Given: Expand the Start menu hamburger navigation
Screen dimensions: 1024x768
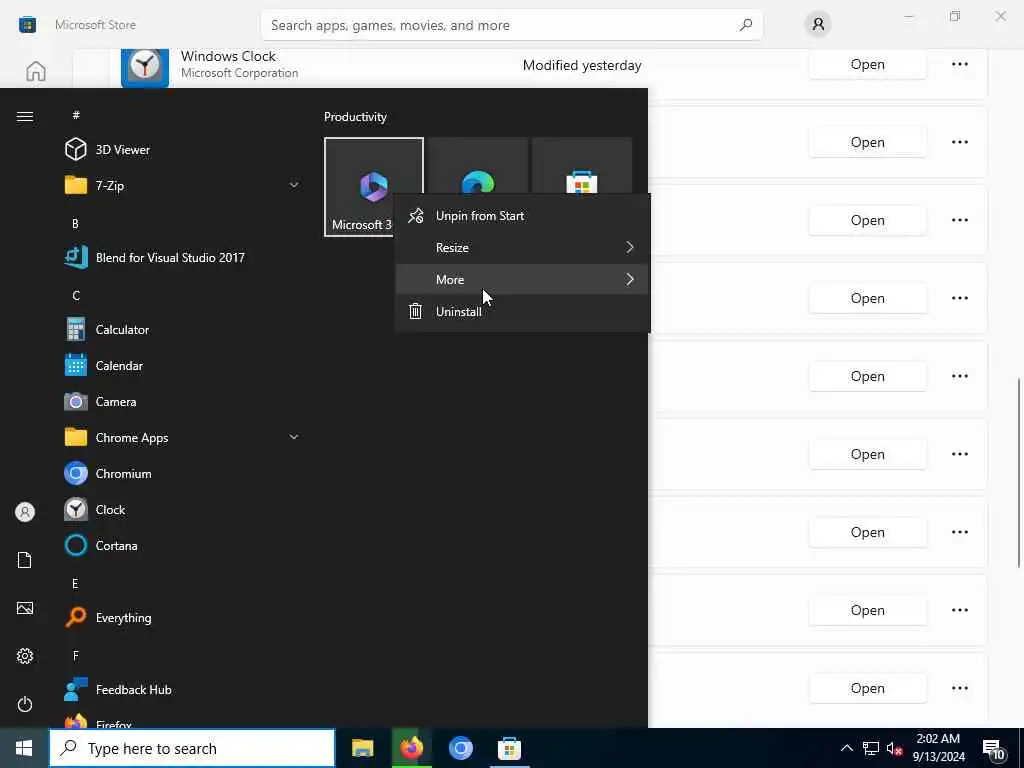Looking at the screenshot, I should [25, 116].
